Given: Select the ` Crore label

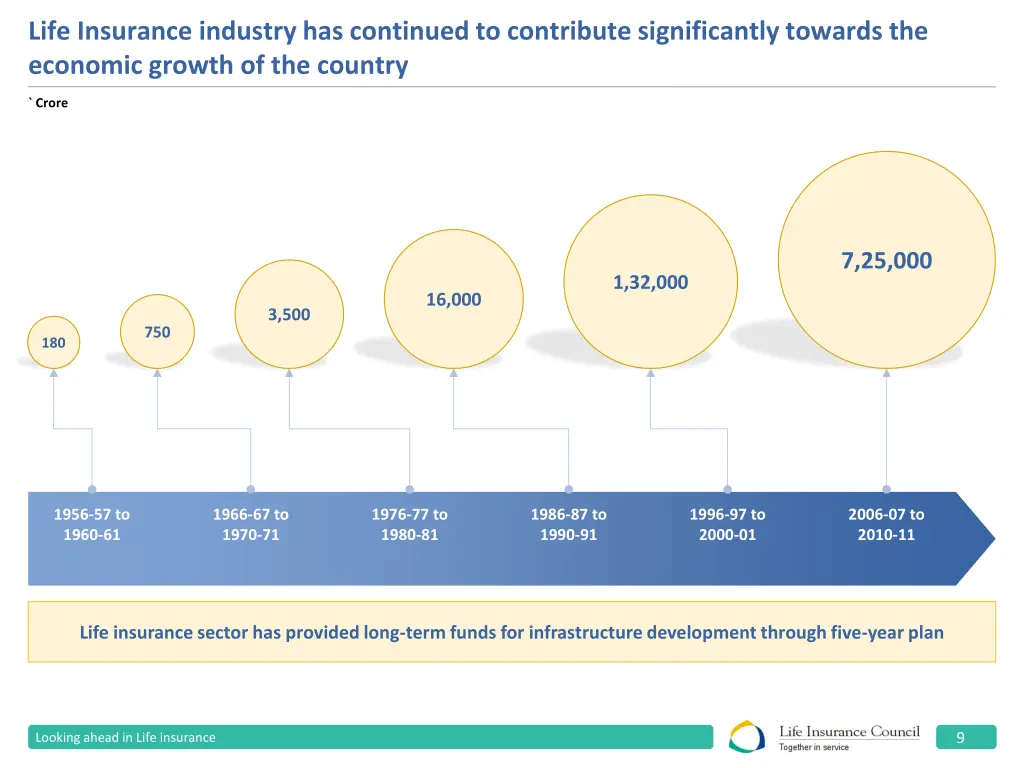Looking at the screenshot, I should [x=47, y=102].
